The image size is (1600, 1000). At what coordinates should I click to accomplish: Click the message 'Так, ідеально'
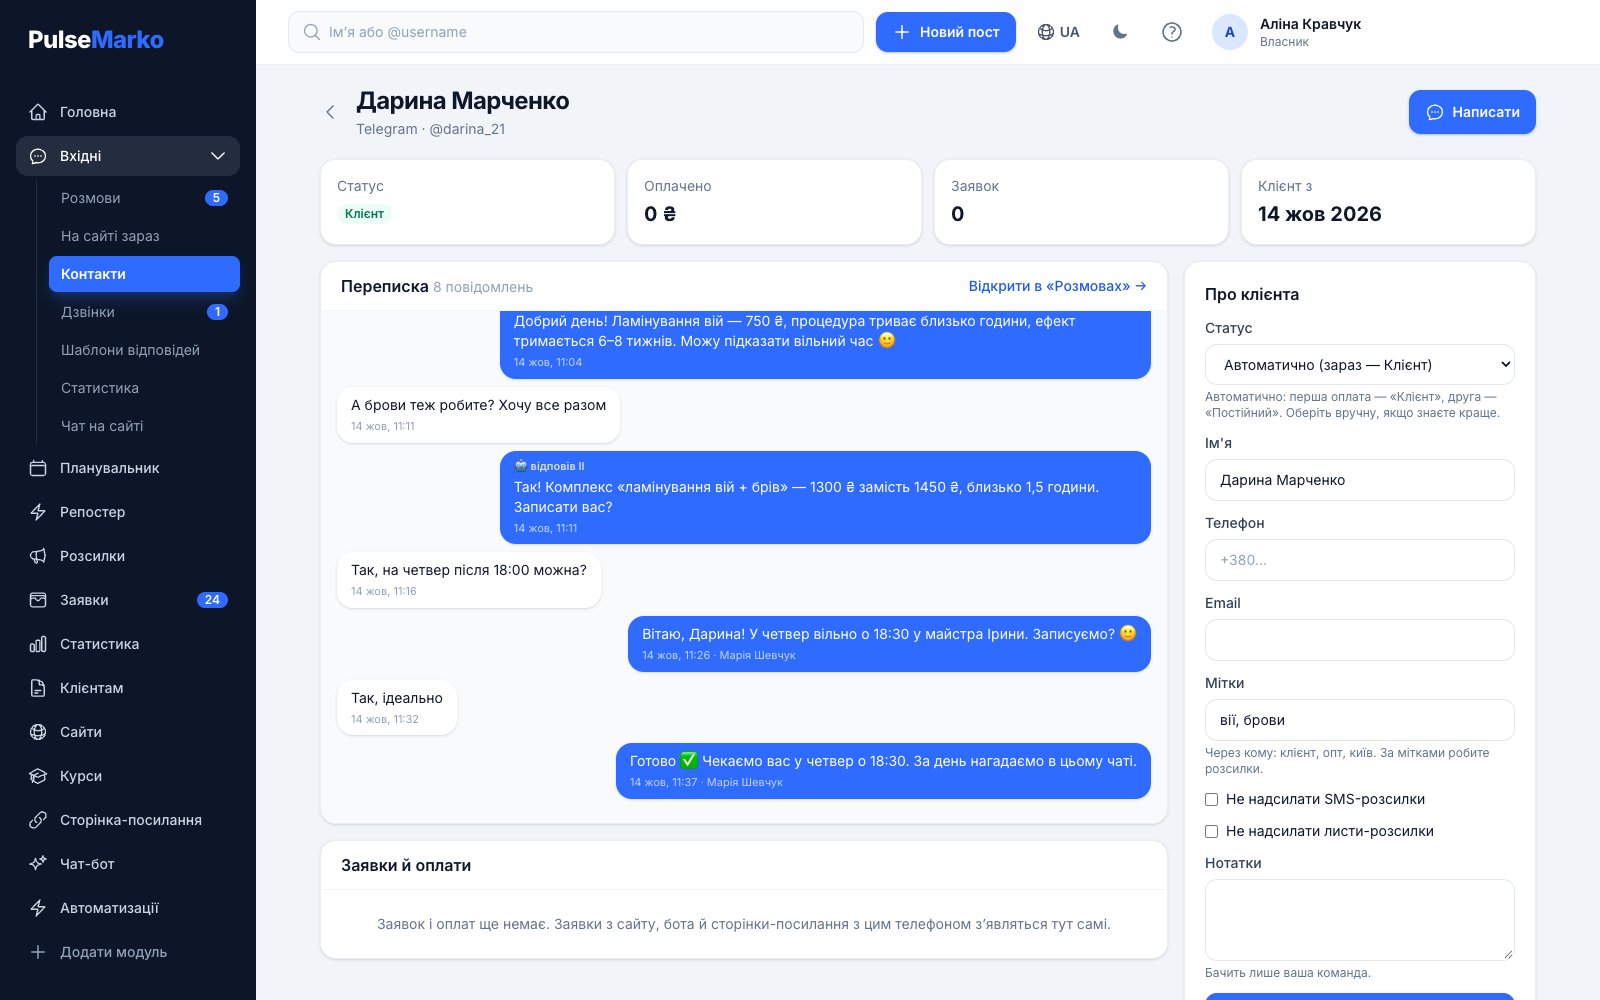[397, 708]
